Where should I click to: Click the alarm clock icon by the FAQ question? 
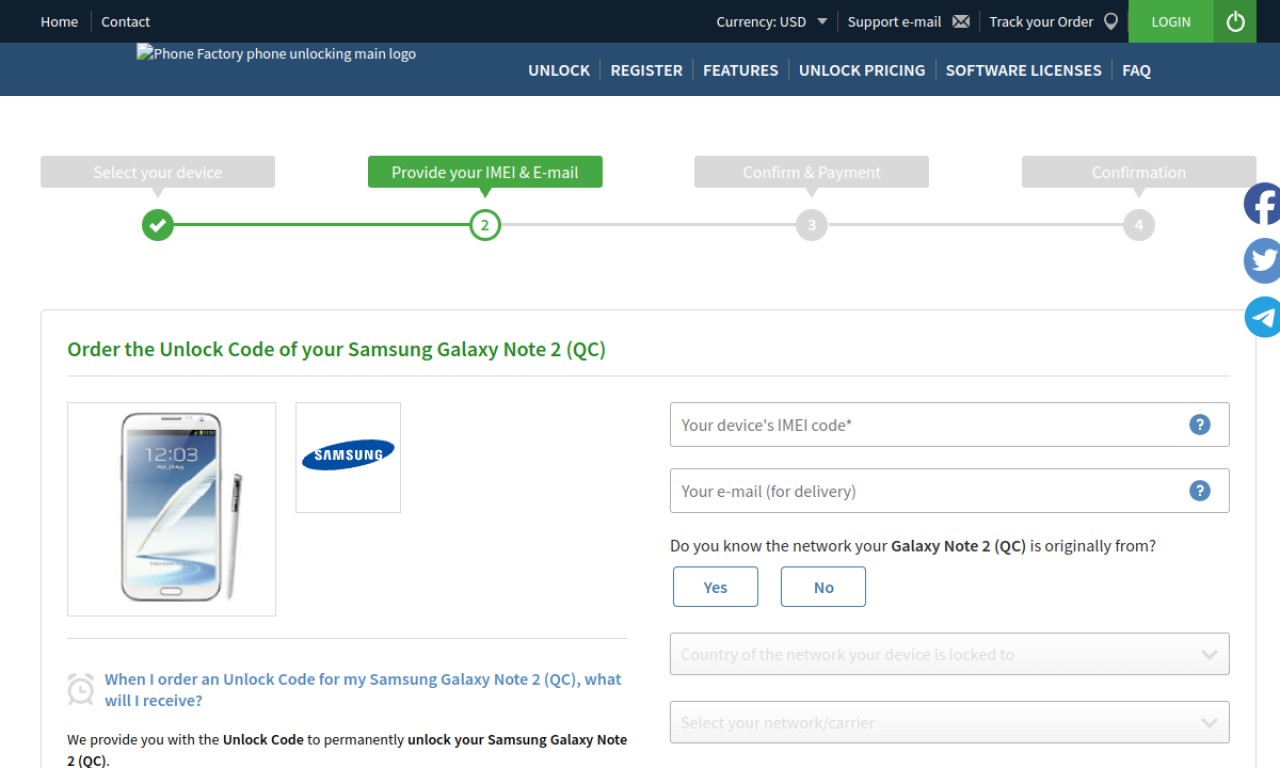point(81,689)
